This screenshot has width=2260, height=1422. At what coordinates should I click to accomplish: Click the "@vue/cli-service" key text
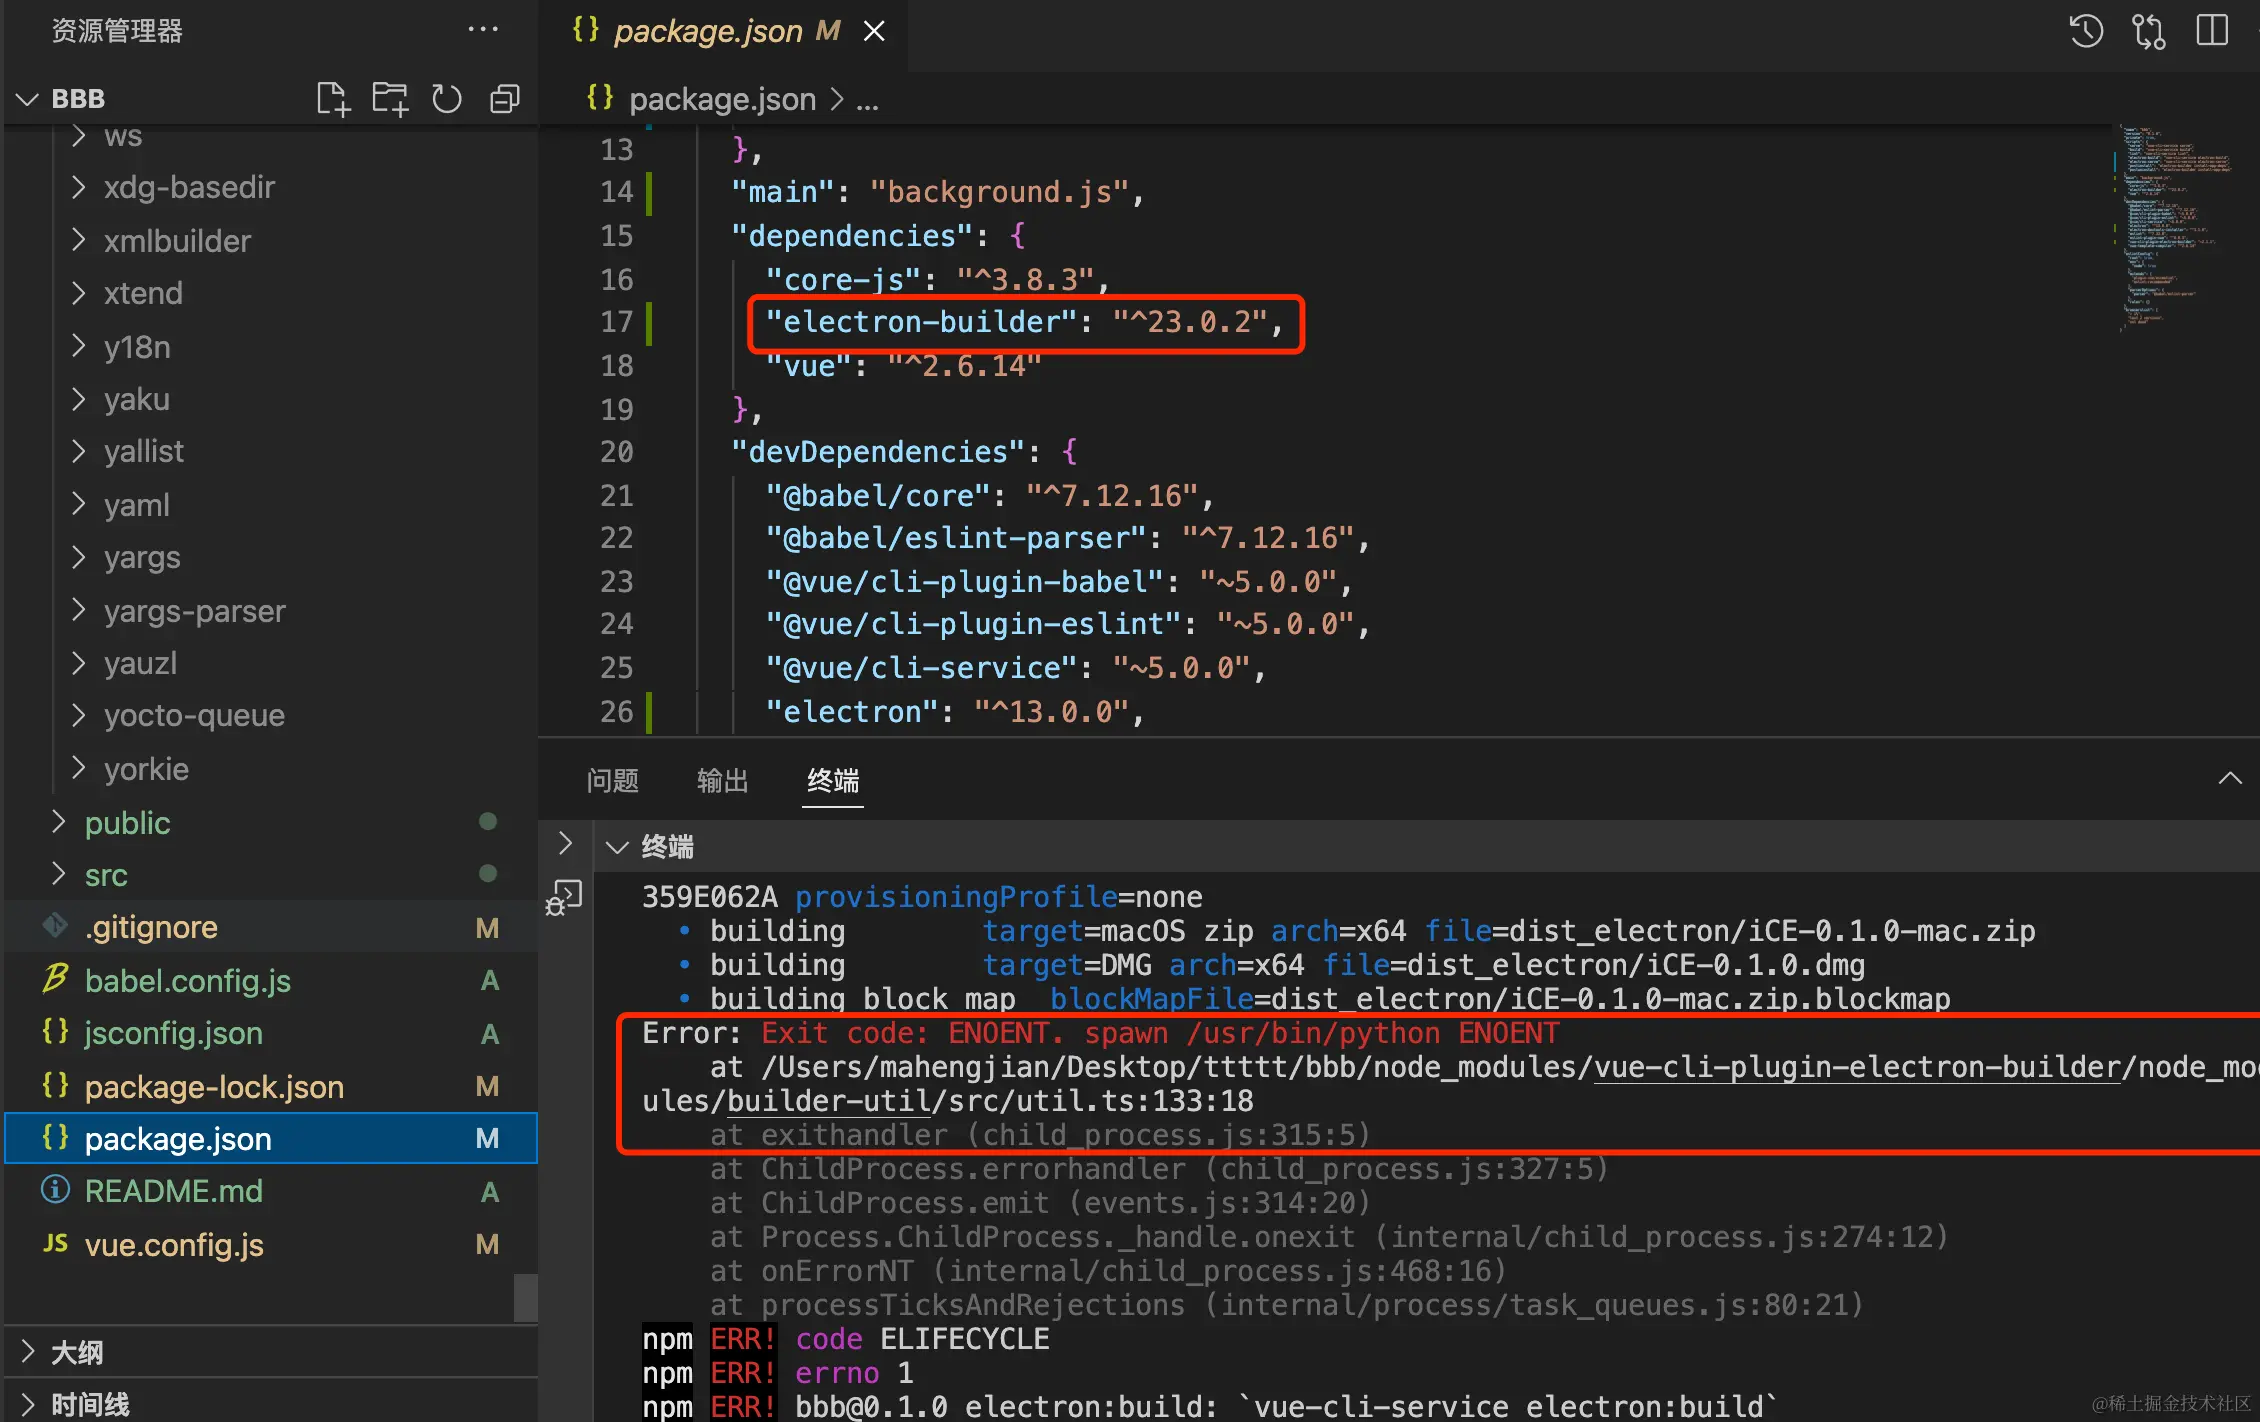921,668
